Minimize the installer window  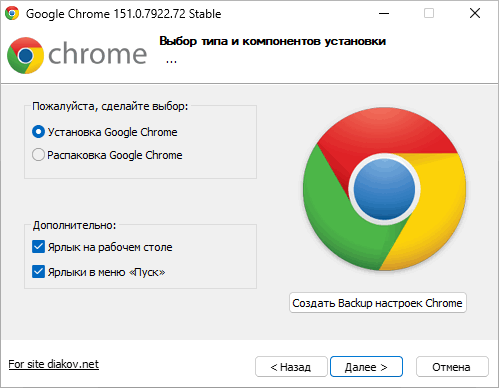click(x=384, y=14)
